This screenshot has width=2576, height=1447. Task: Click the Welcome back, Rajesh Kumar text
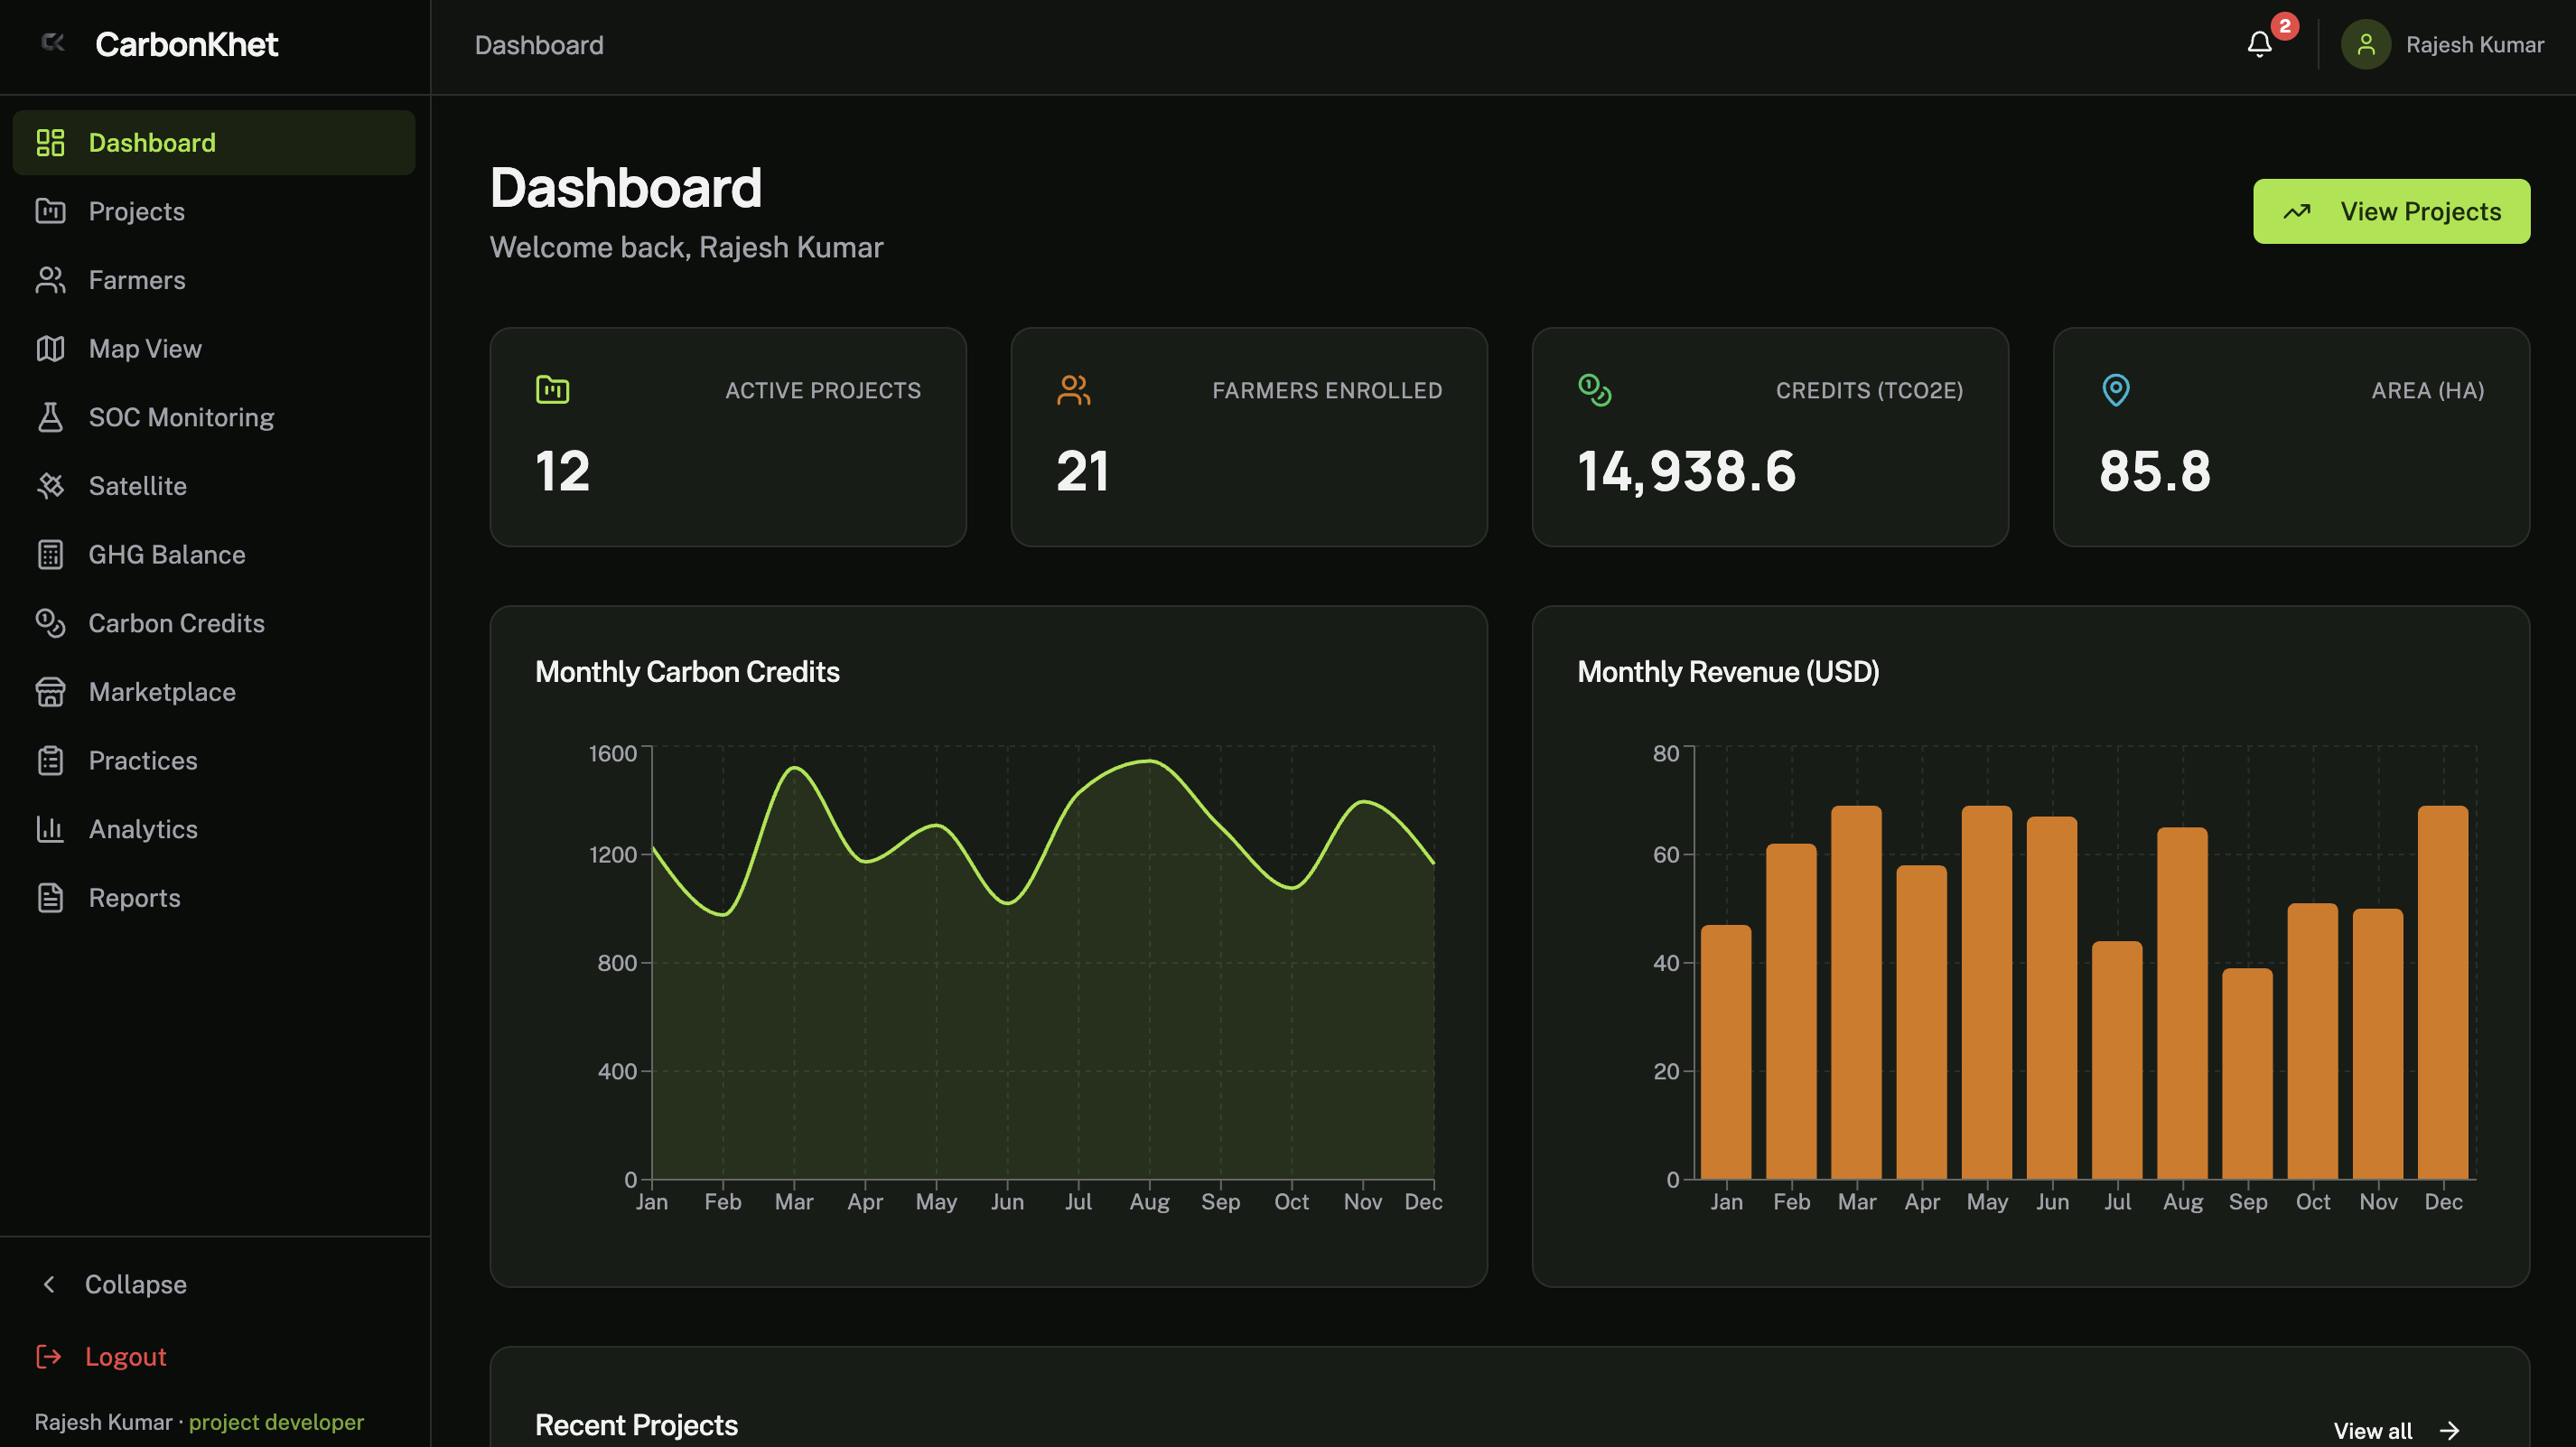click(686, 247)
